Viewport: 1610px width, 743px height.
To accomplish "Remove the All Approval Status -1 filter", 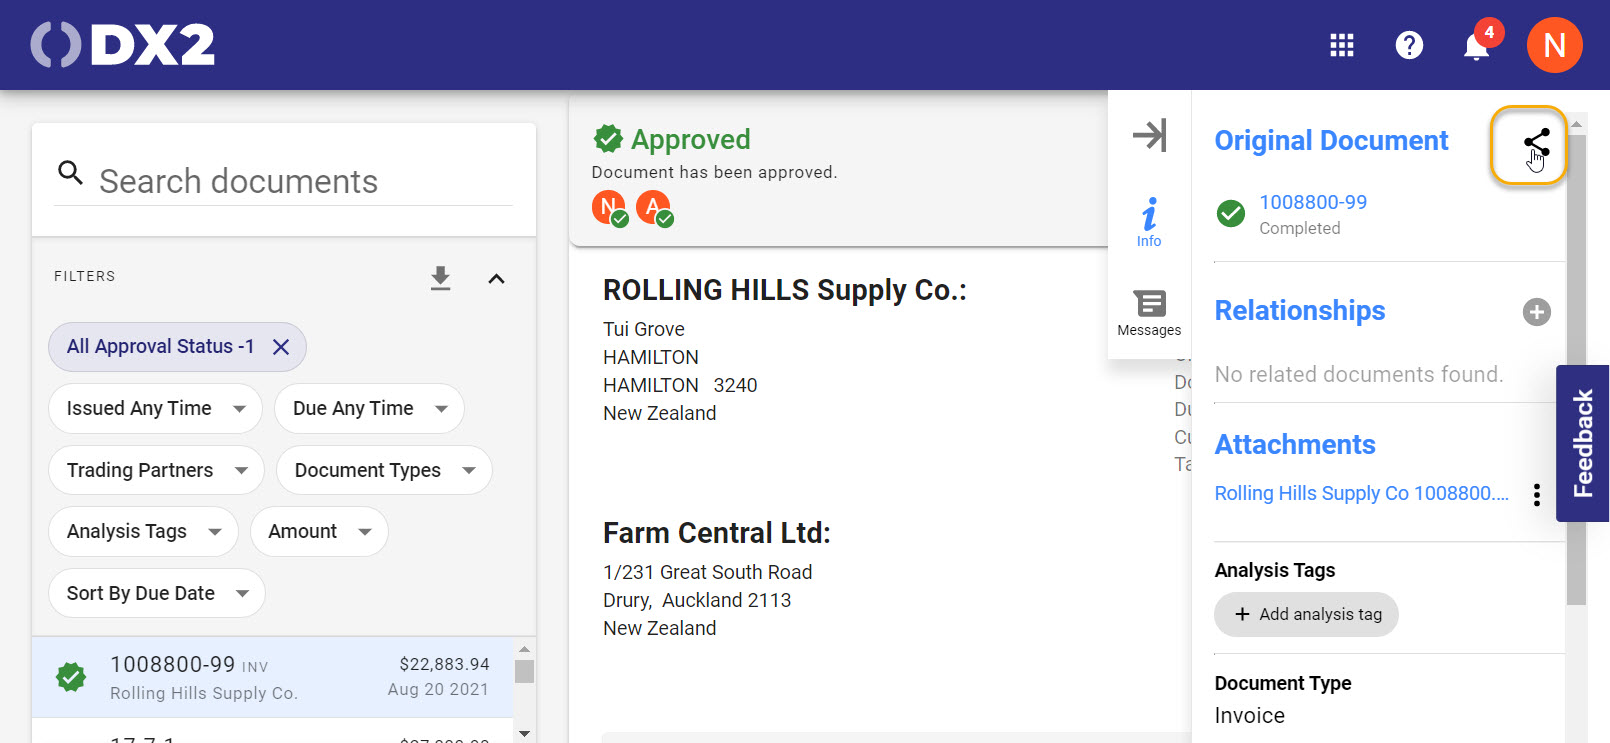I will tap(281, 347).
